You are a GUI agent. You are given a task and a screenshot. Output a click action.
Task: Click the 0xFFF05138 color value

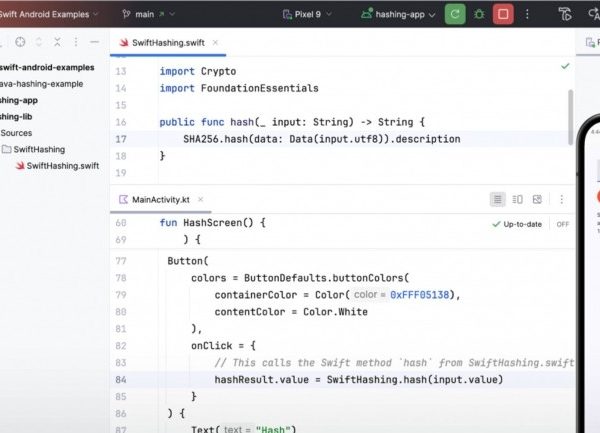(x=419, y=295)
